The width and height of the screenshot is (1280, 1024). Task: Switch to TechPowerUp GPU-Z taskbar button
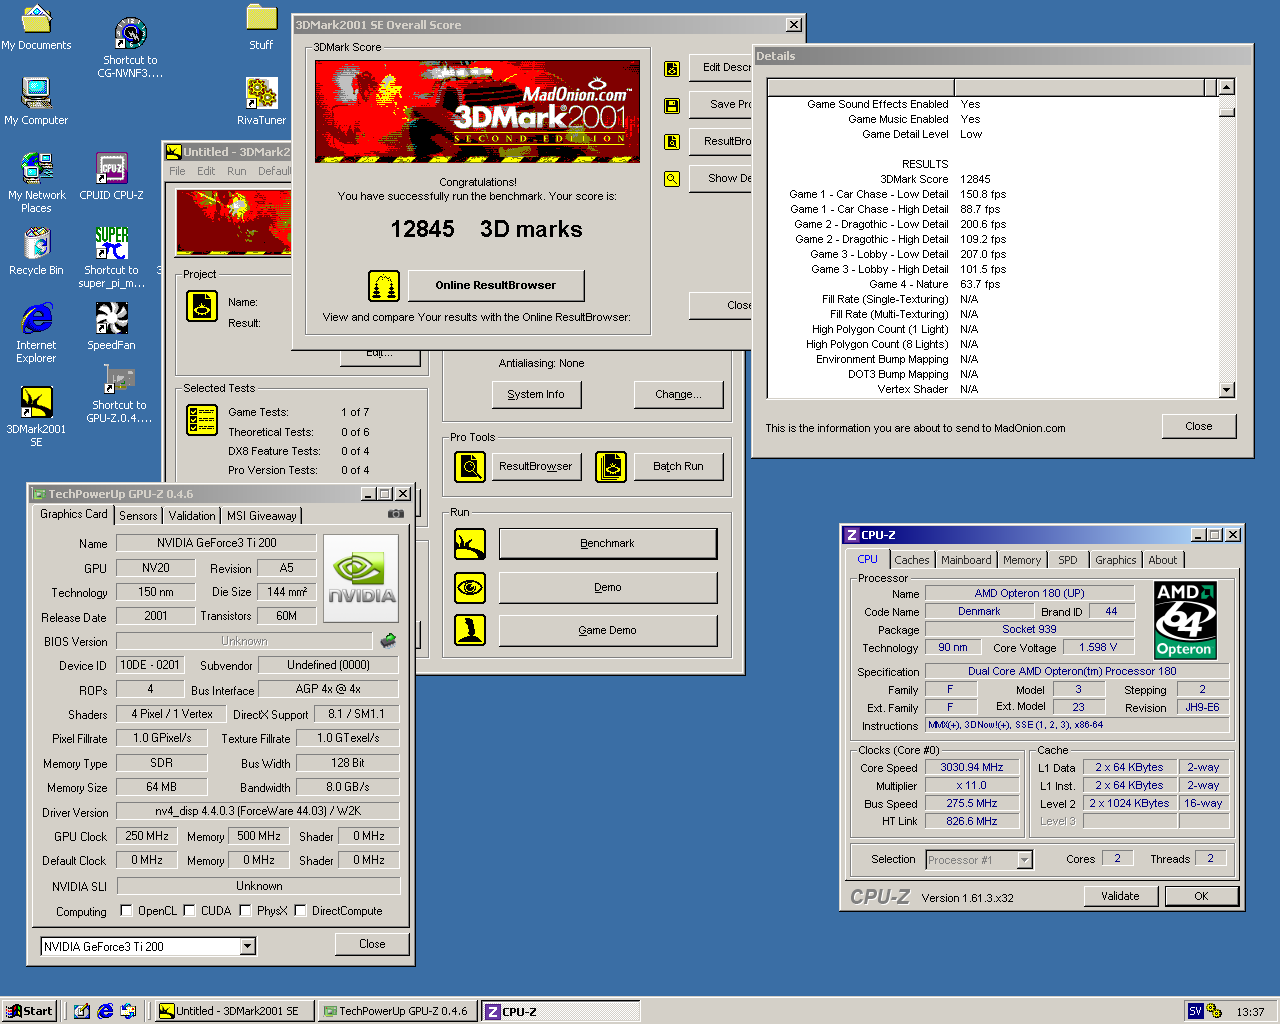pos(397,1011)
